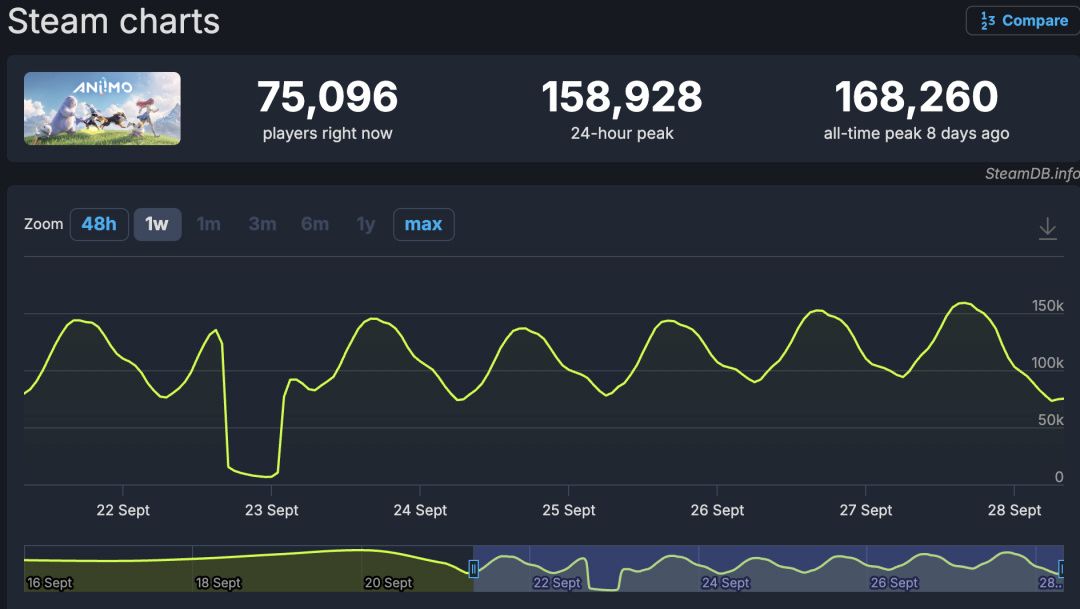
Task: Click the 22 Sept main axis label
Action: pyautogui.click(x=123, y=510)
